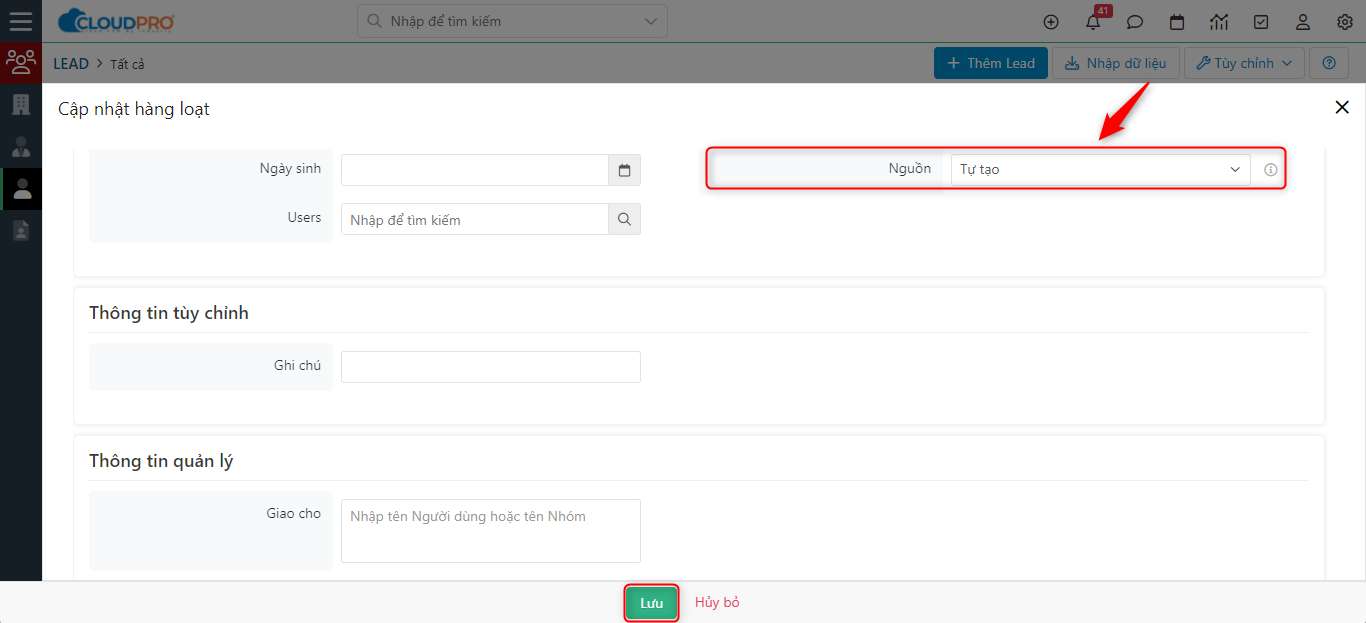Open the Tùy chỉnh dropdown button

(x=1244, y=63)
